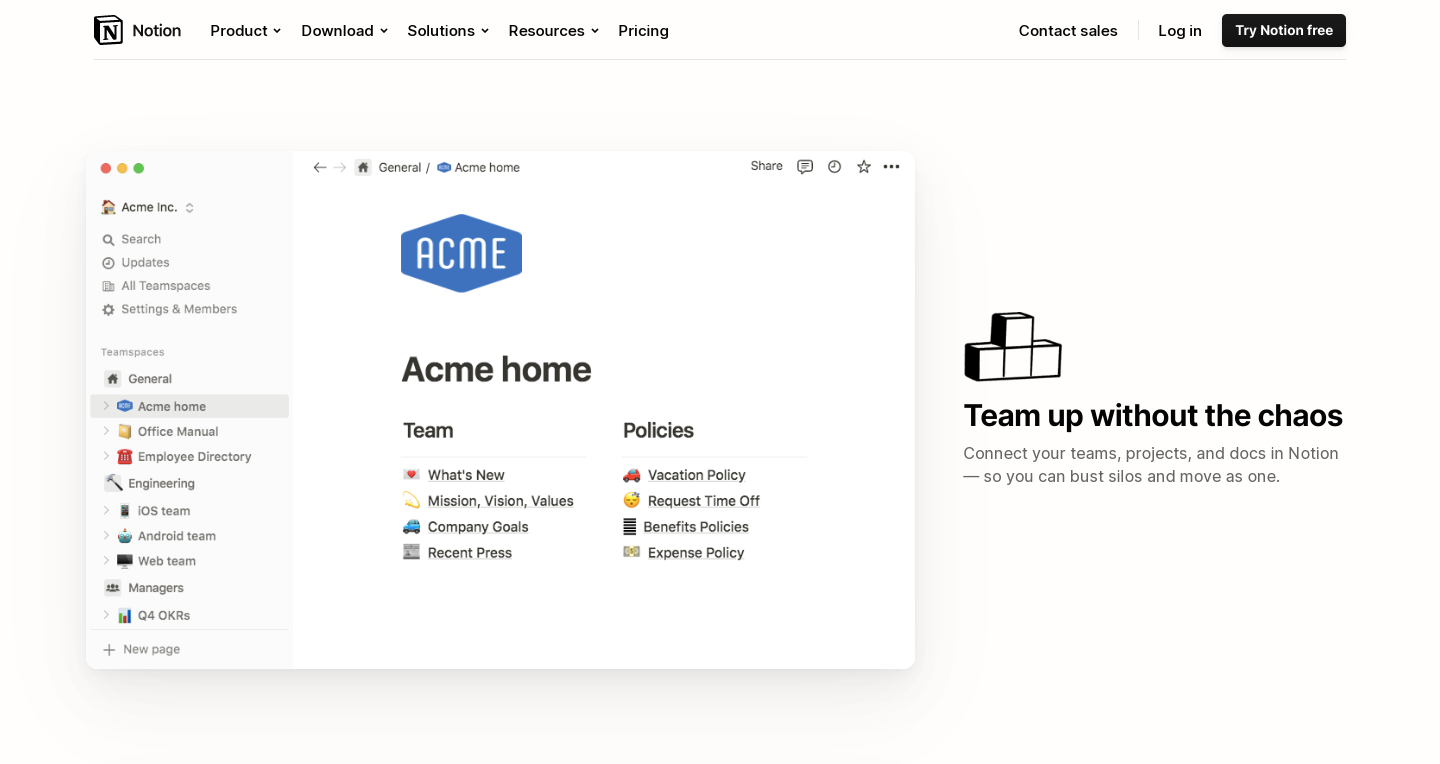The width and height of the screenshot is (1440, 764).
Task: Open the Request Time Off page
Action: (x=704, y=501)
